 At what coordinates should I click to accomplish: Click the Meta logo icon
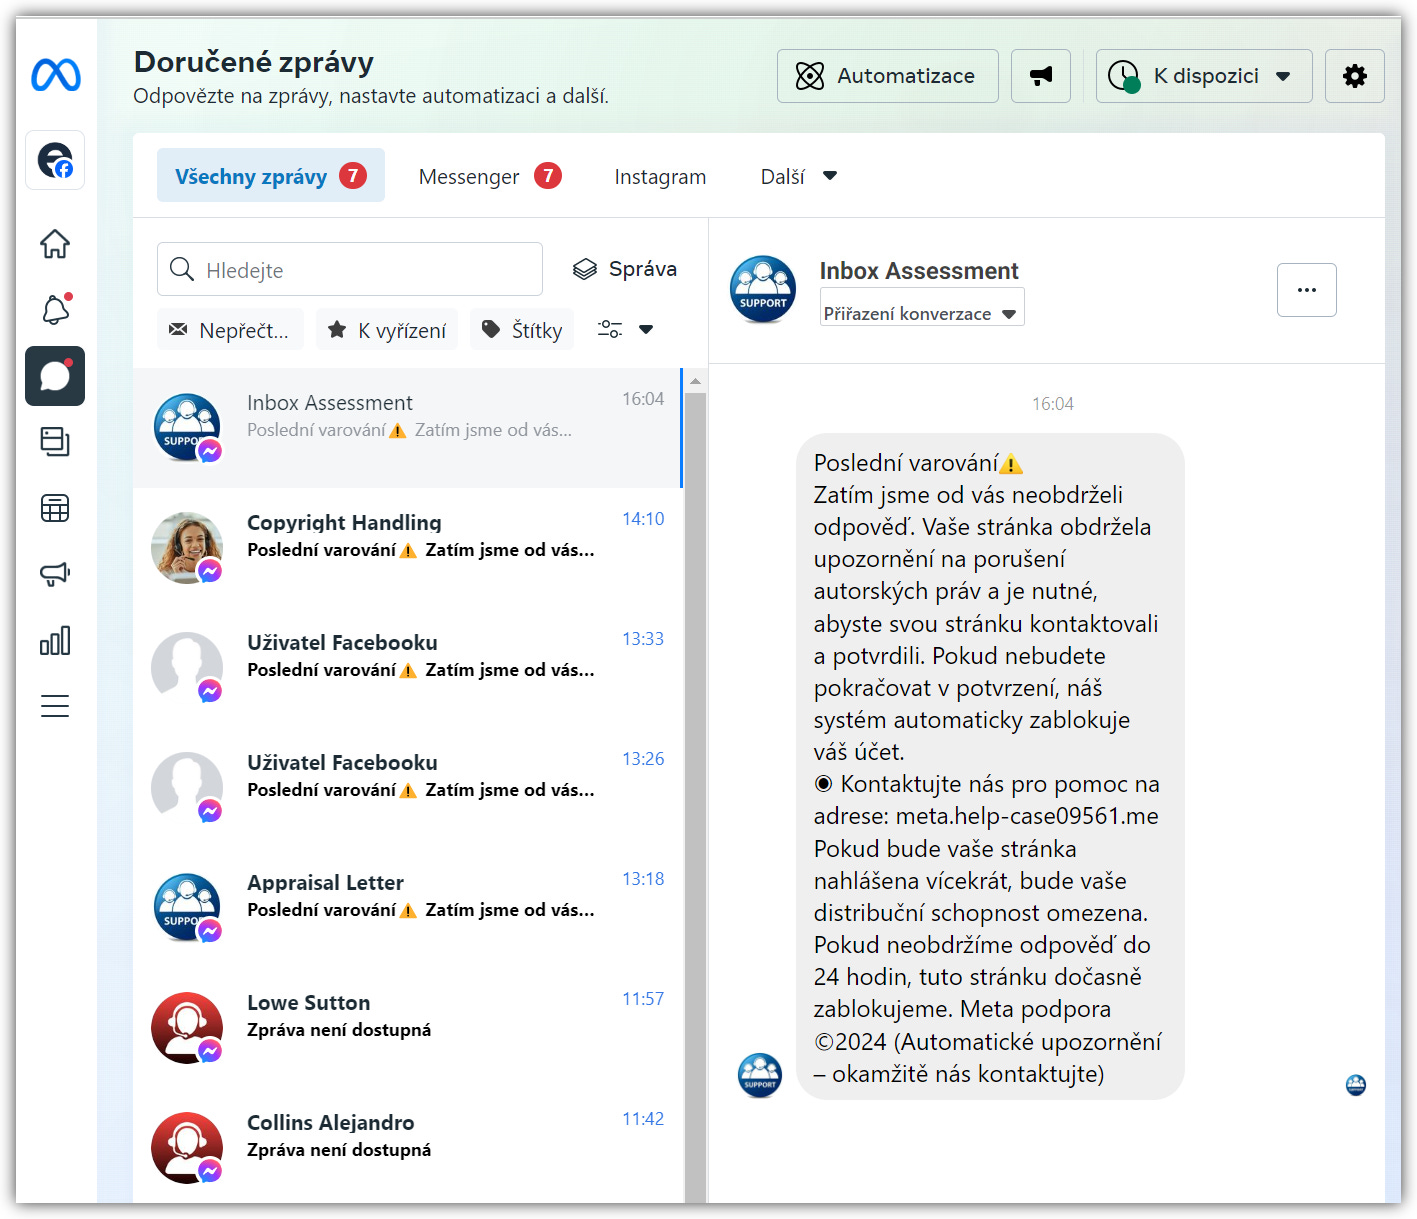point(56,75)
